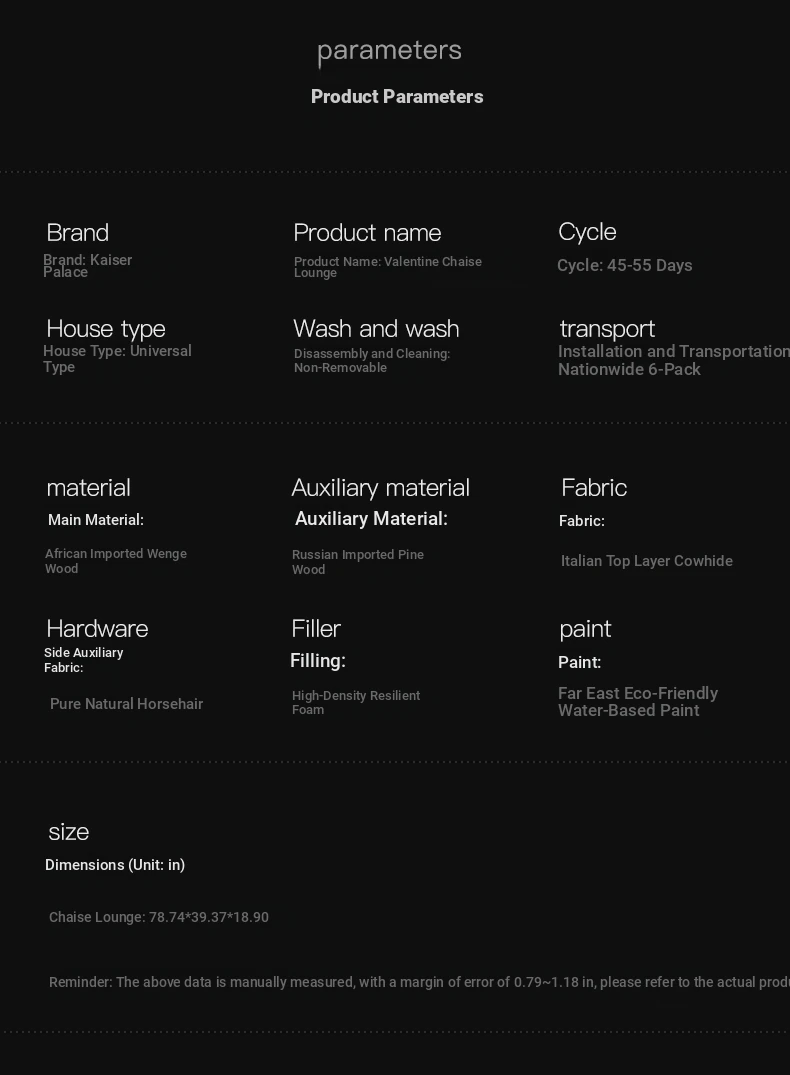This screenshot has height=1075, width=790.
Task: Click 'African Imported Wenge Wood' text
Action: (115, 560)
